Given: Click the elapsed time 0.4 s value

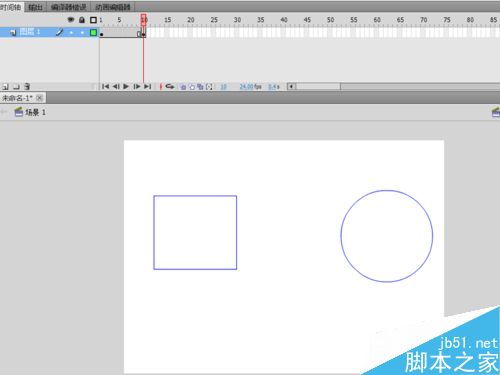Looking at the screenshot, I should 274,87.
